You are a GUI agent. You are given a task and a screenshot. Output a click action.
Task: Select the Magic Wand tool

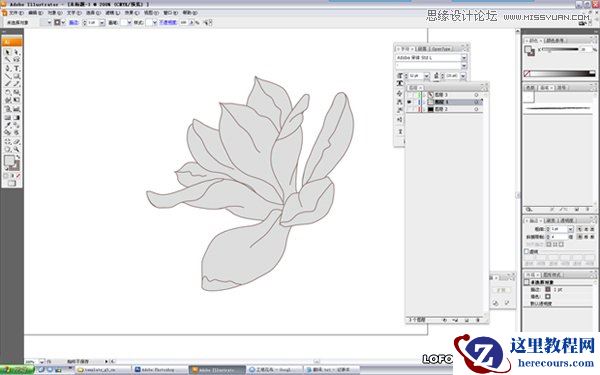(x=7, y=60)
